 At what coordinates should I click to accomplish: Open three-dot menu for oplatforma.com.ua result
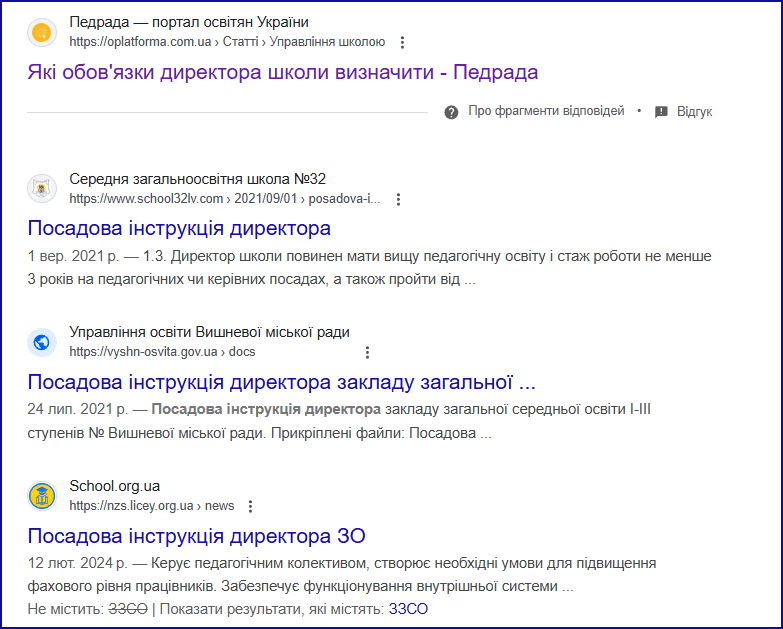coord(402,42)
